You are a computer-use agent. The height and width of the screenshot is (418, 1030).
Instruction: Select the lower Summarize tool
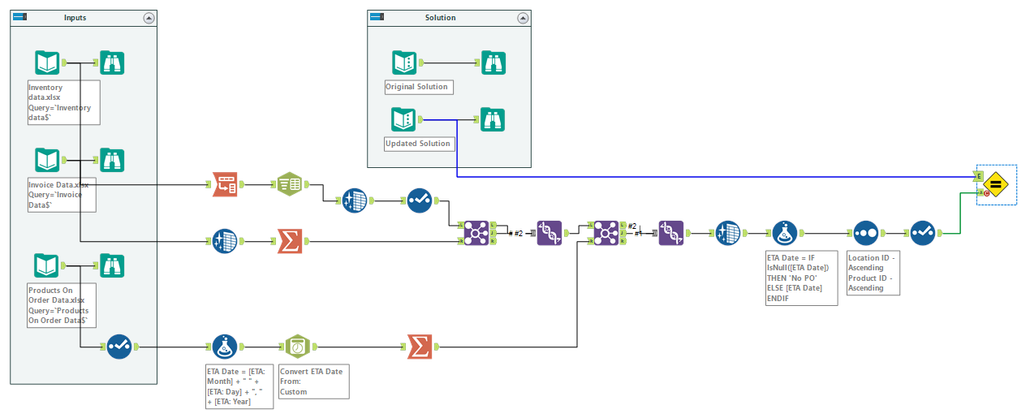(x=419, y=346)
